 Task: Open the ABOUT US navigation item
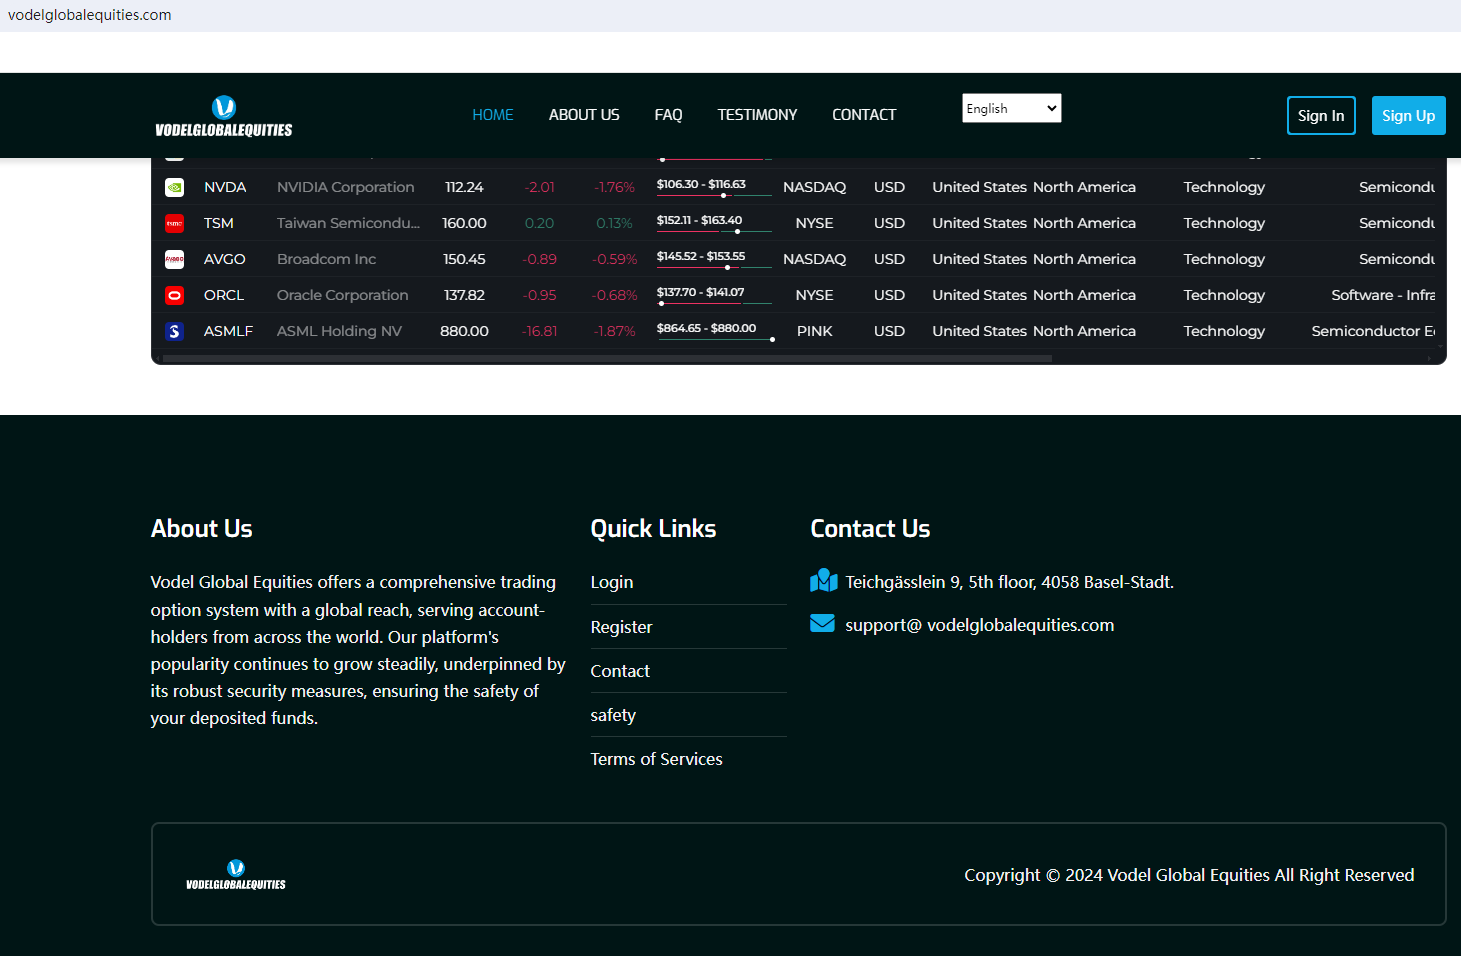tap(584, 115)
